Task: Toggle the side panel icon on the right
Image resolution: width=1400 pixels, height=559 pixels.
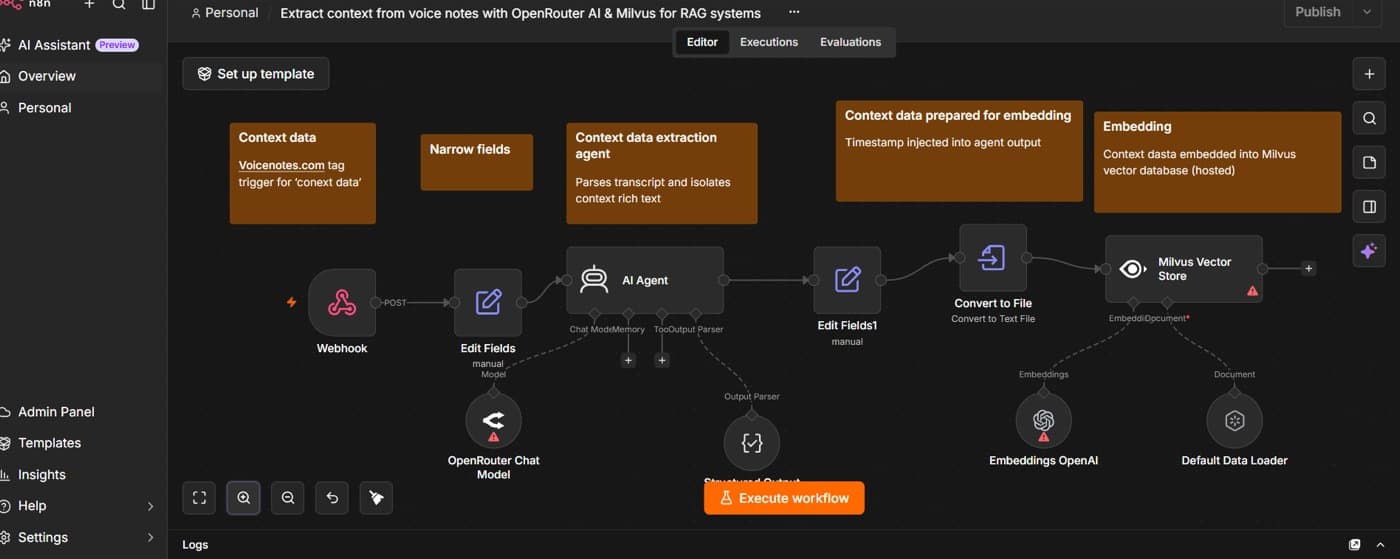Action: click(1369, 206)
